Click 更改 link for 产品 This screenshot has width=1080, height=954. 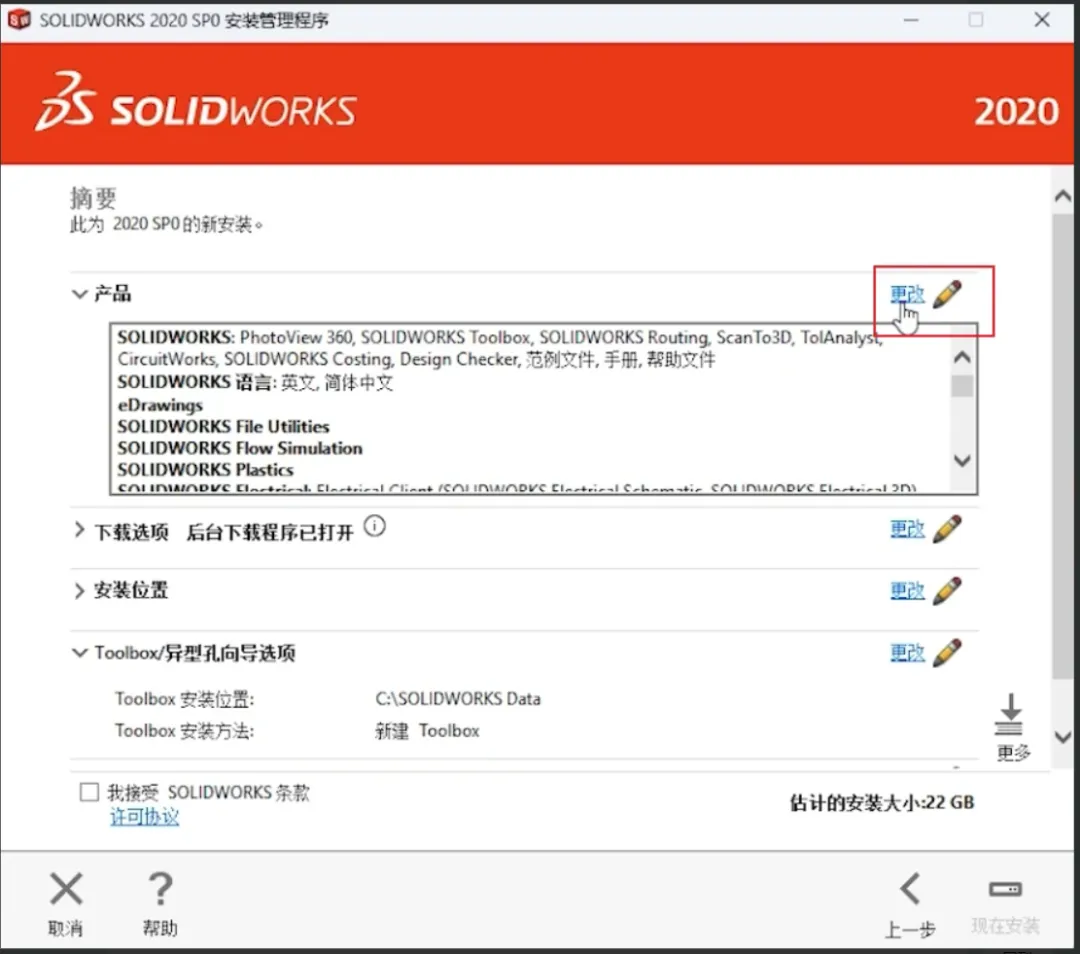pos(907,294)
